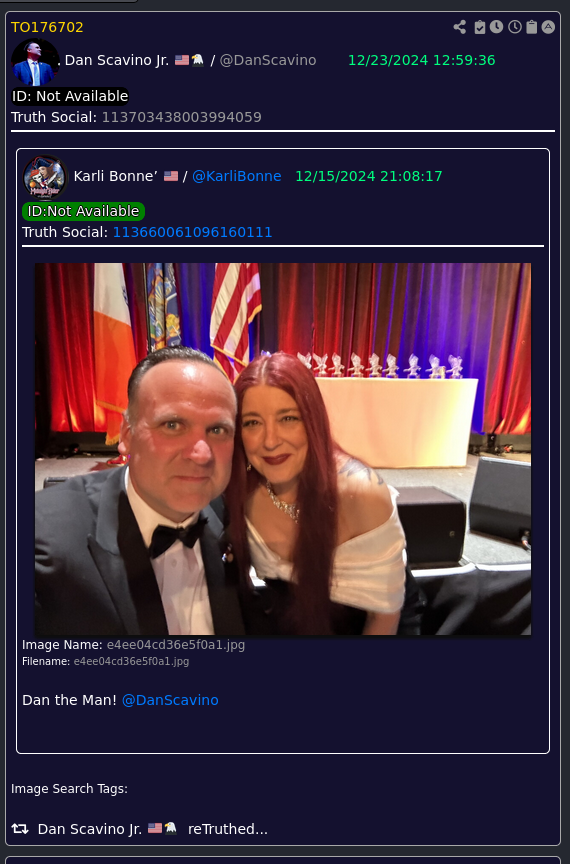Click the Truth Social ID 113703438003994059
Image resolution: width=570 pixels, height=864 pixels.
tap(181, 117)
